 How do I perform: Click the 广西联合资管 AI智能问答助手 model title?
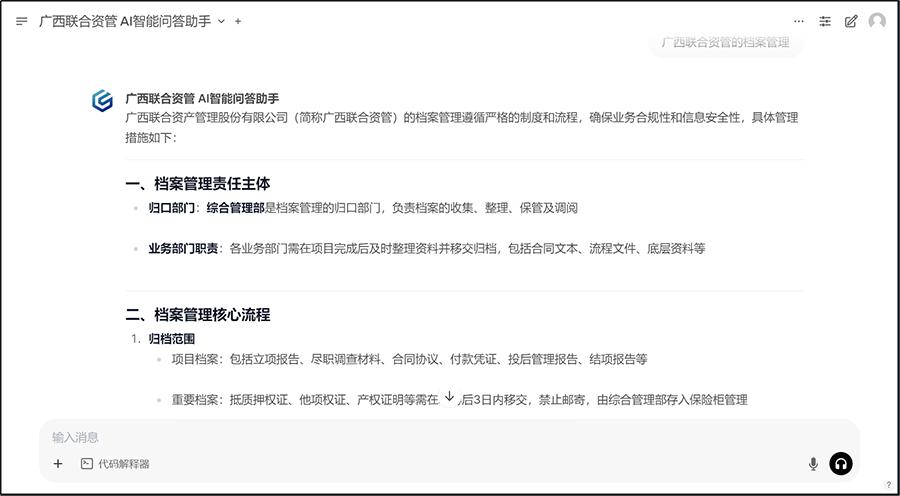125,21
